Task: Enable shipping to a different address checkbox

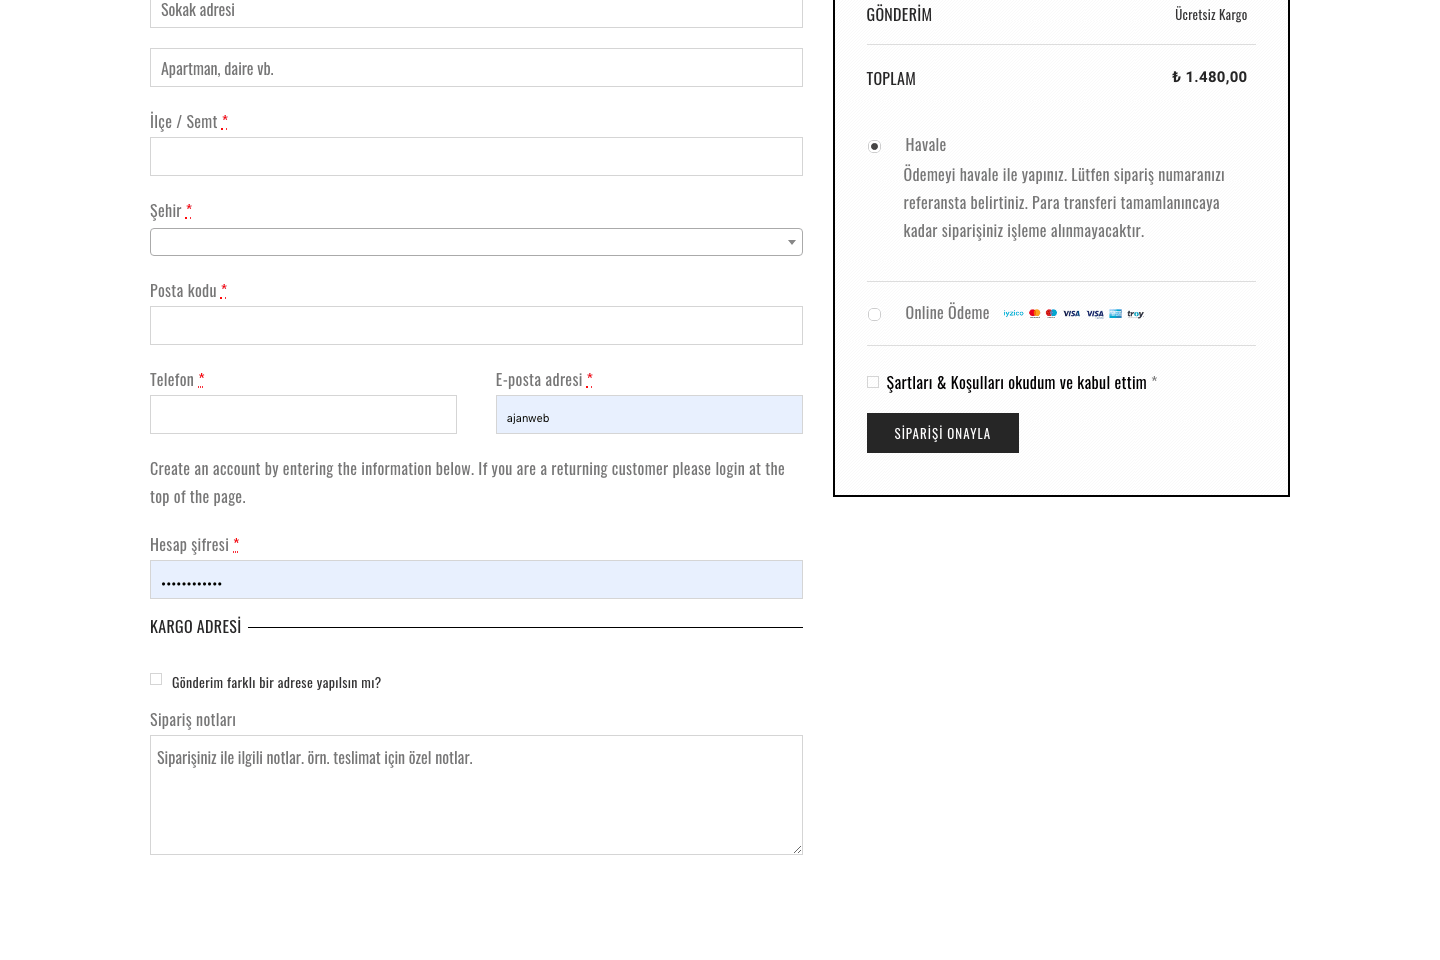Action: click(x=156, y=680)
